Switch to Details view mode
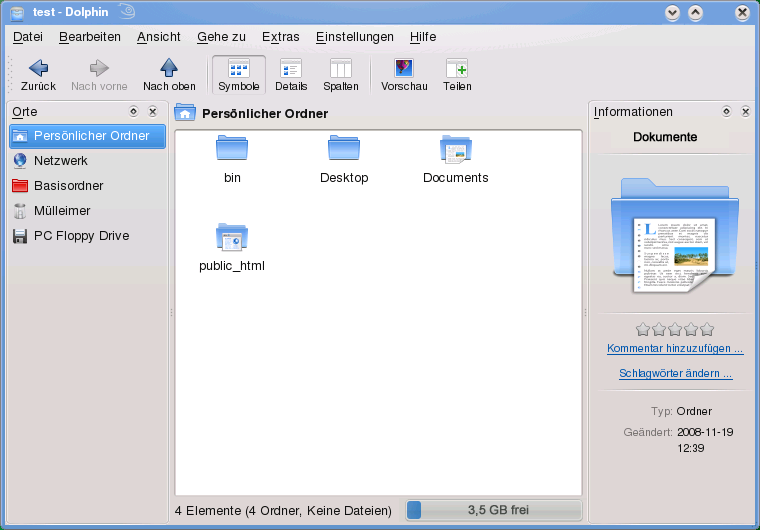760x530 pixels. pos(291,75)
